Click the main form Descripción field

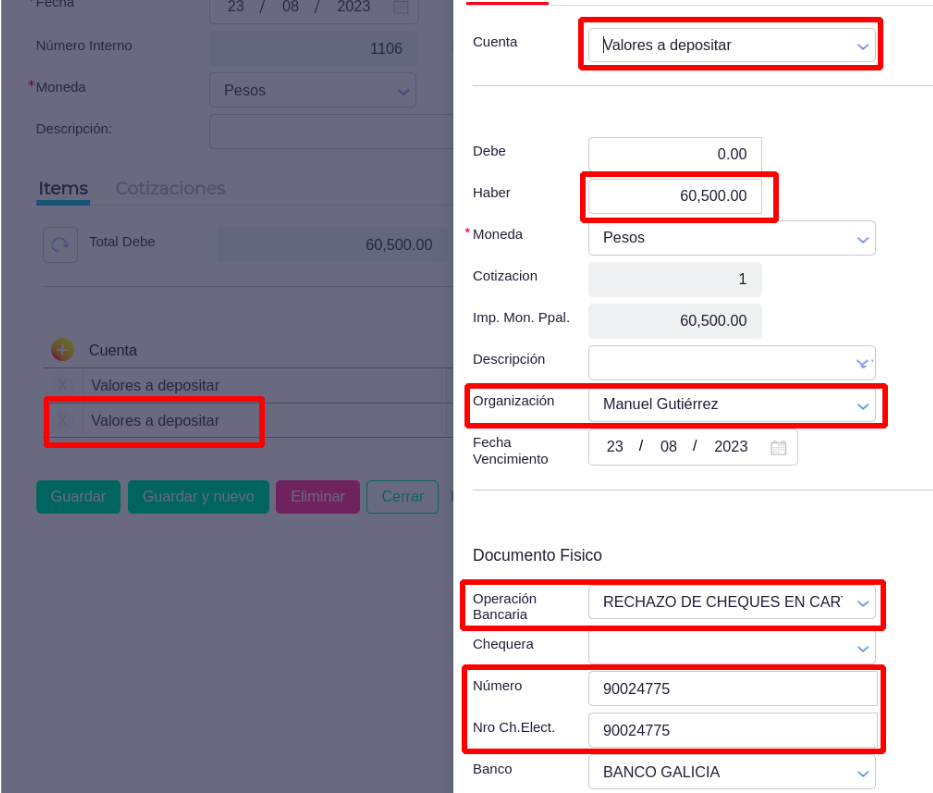pos(331,131)
